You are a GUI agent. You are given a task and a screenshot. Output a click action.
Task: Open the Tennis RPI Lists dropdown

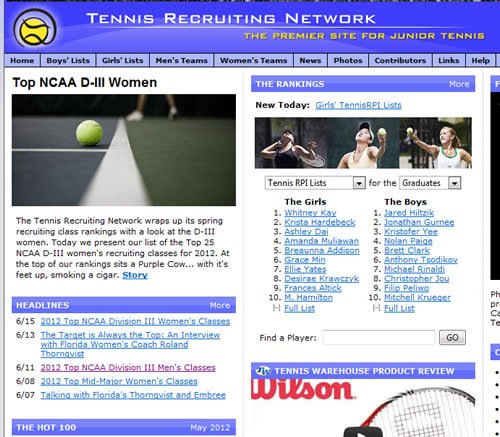315,183
